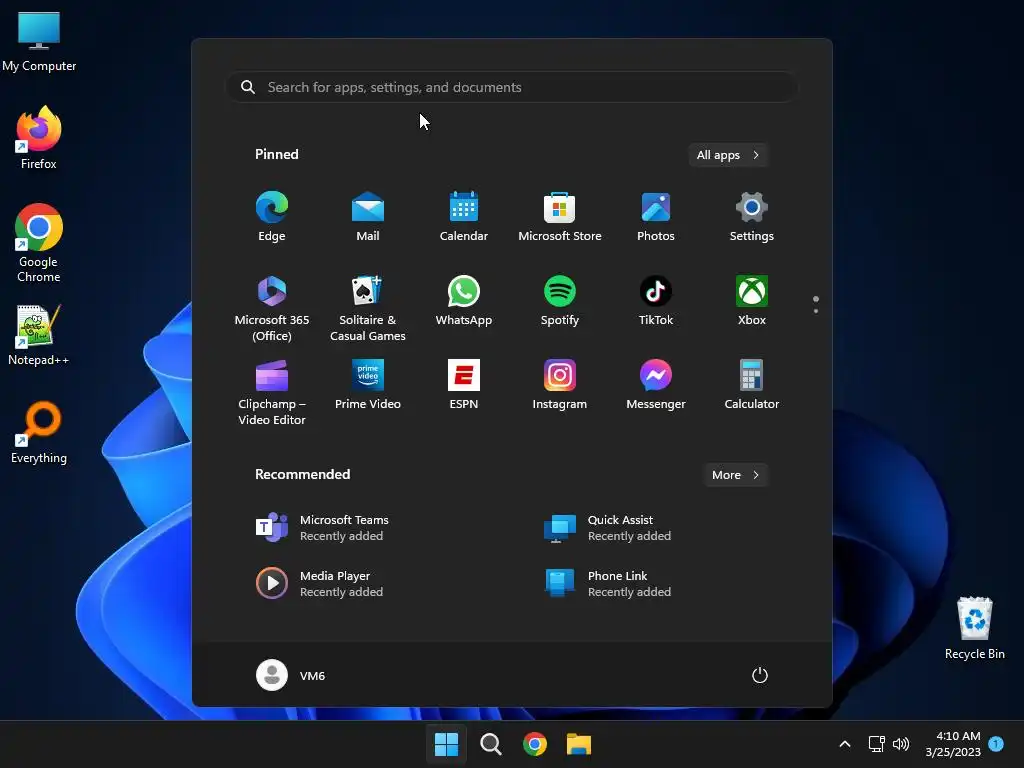Open TikTok app
The height and width of the screenshot is (768, 1024).
pyautogui.click(x=656, y=301)
